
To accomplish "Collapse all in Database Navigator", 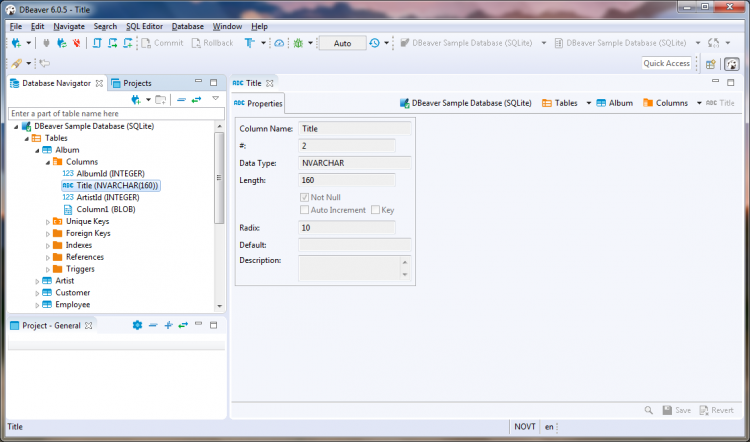I will (x=181, y=99).
